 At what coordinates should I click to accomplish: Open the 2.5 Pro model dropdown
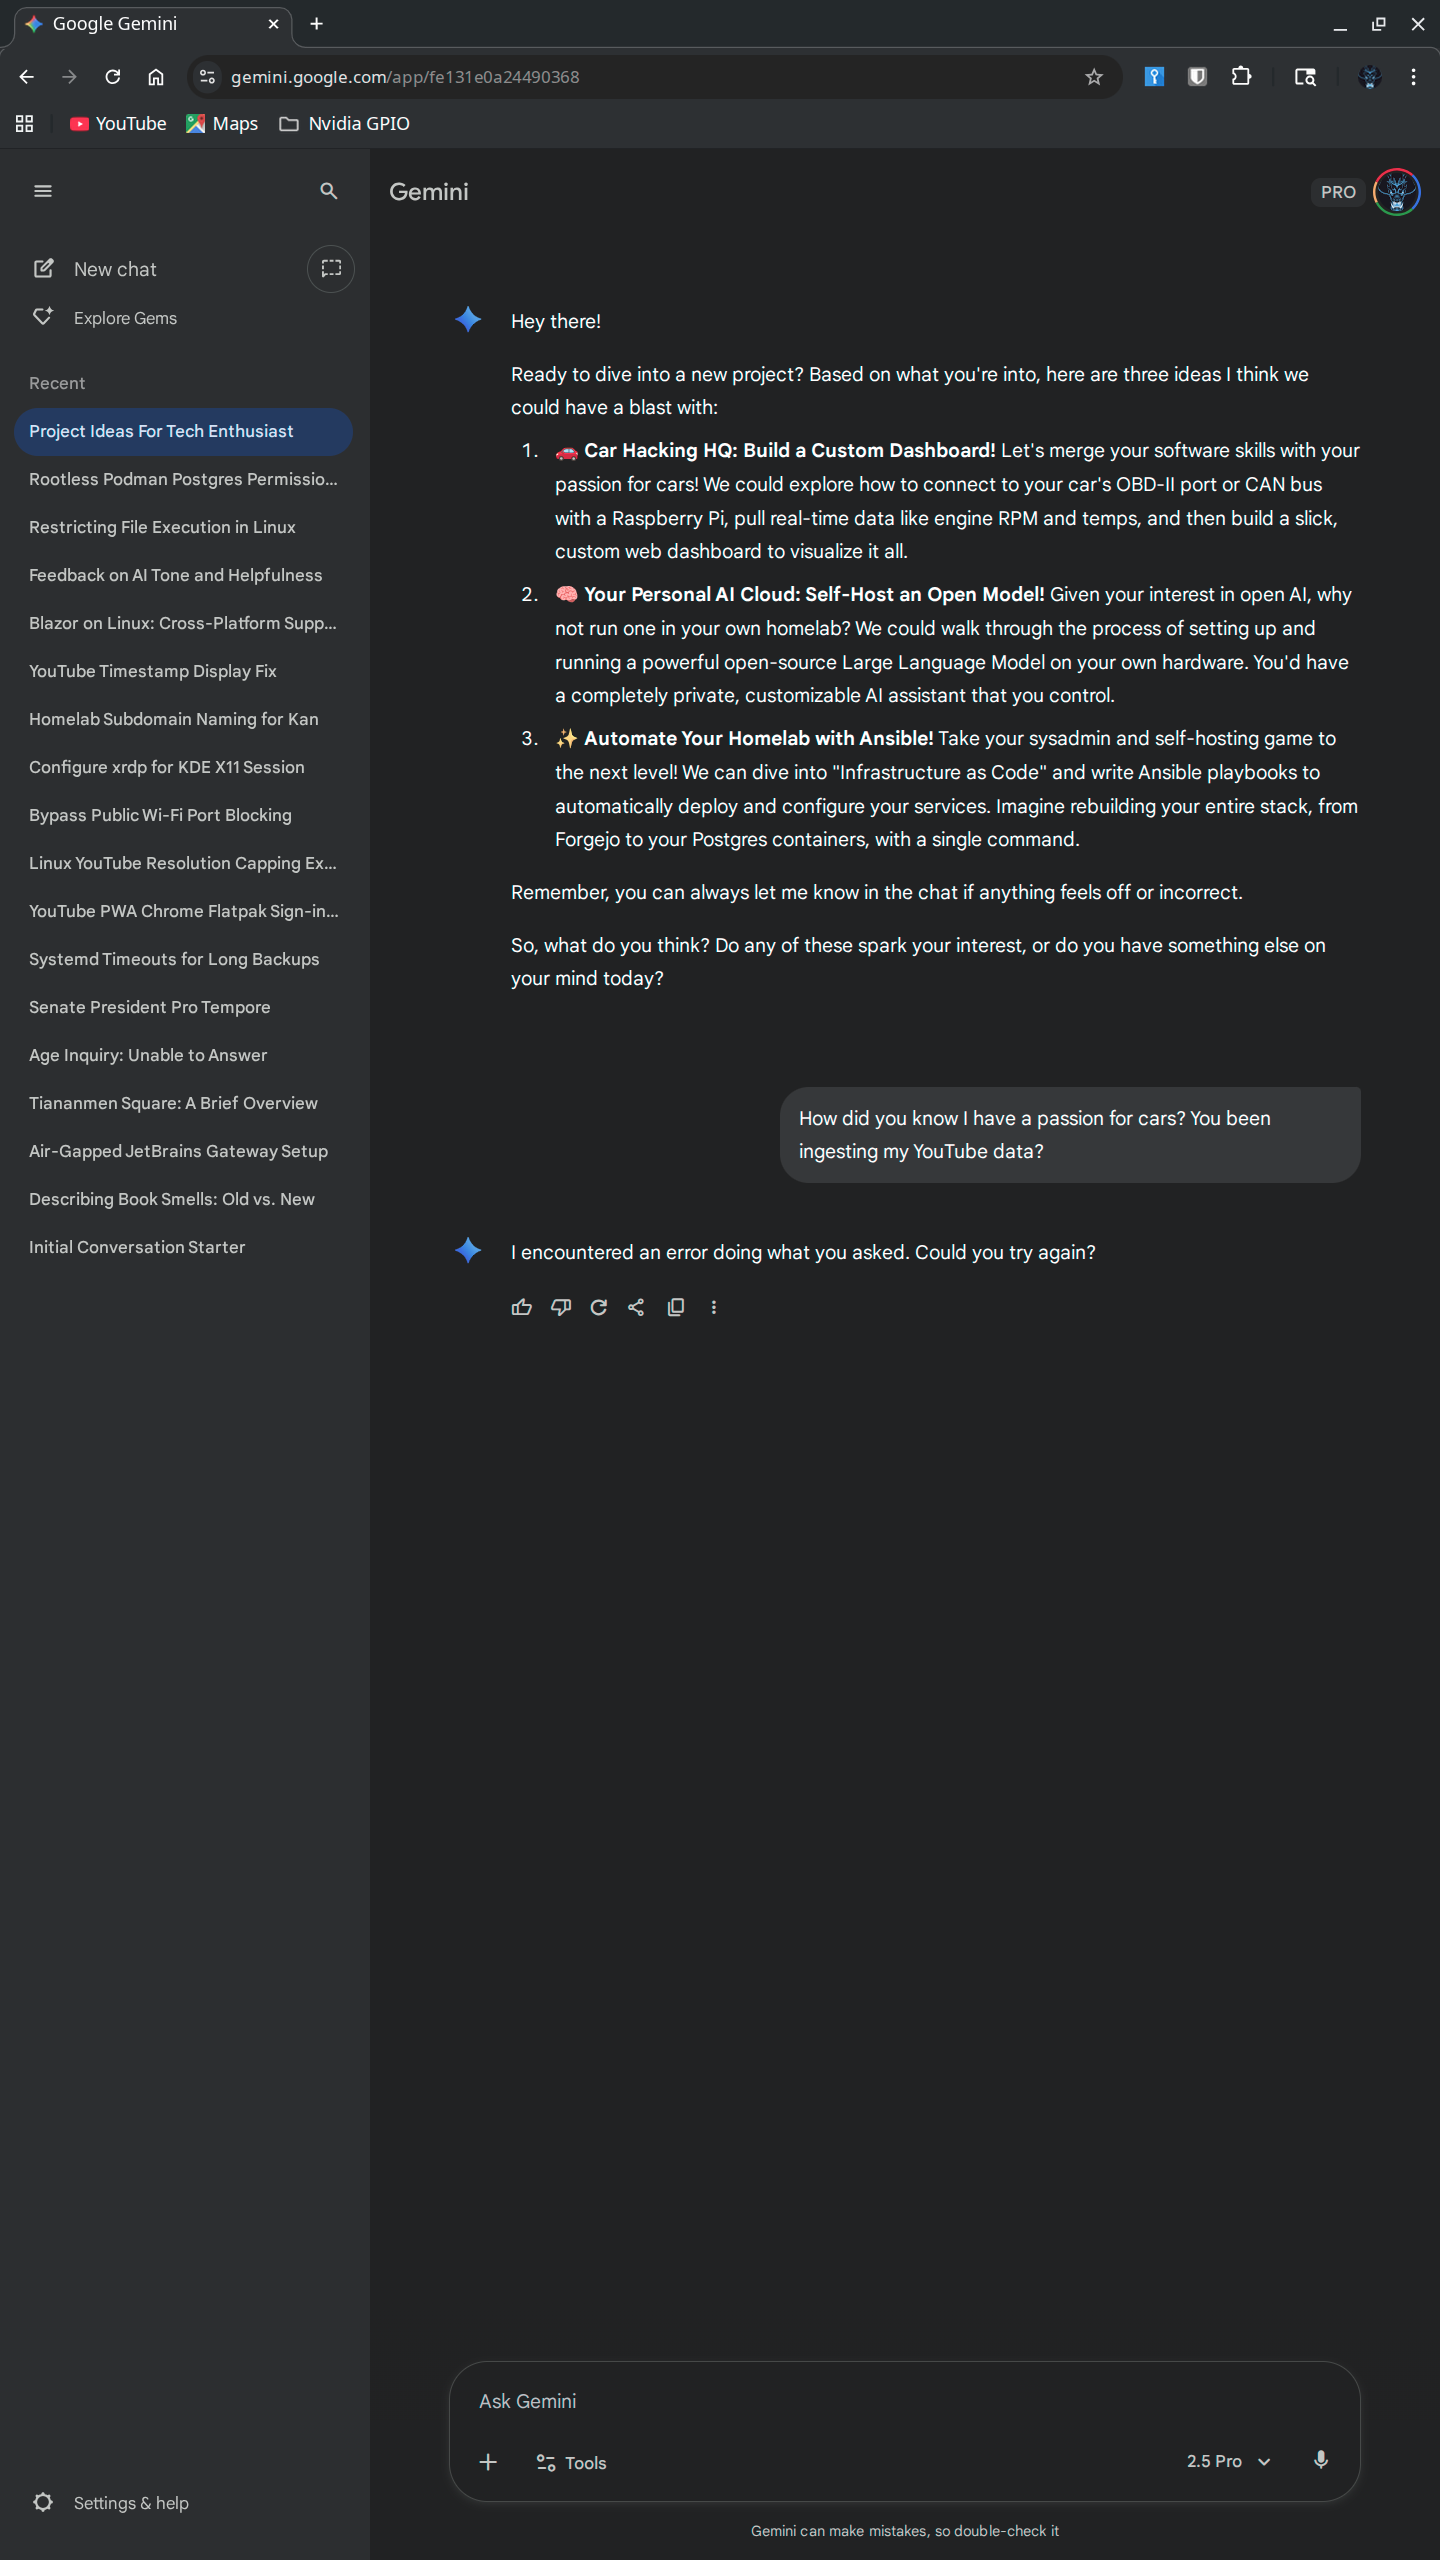(1228, 2461)
